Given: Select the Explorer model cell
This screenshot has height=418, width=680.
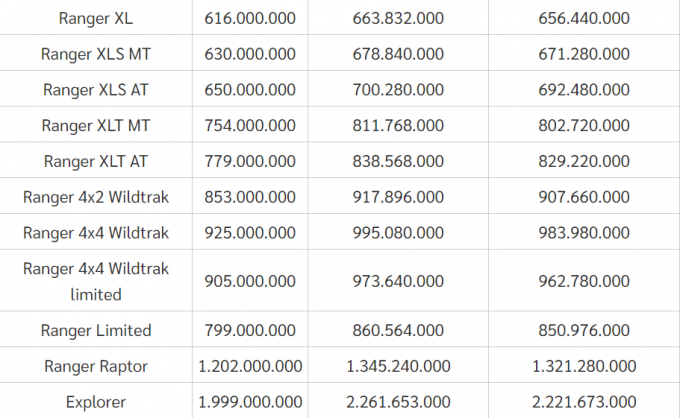Looking at the screenshot, I should coord(96,401).
